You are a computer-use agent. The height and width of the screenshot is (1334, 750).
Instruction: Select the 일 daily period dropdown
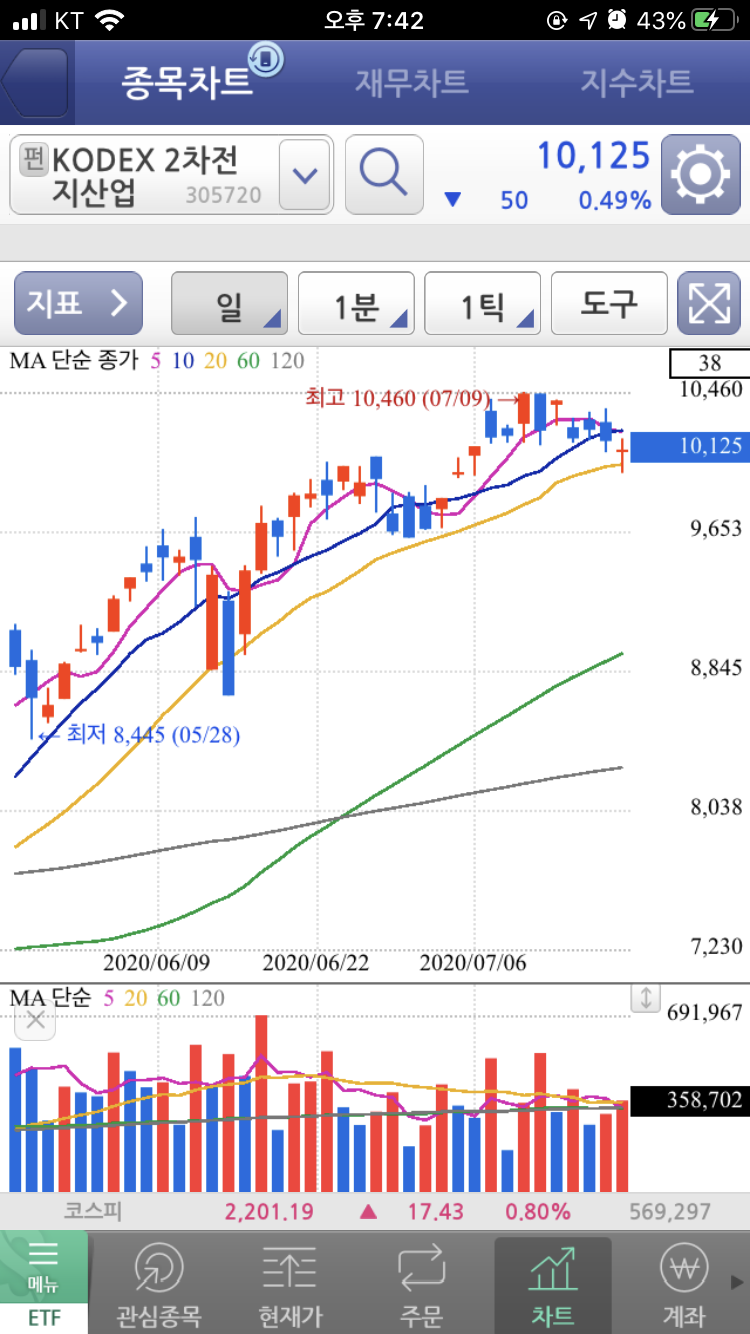pyautogui.click(x=230, y=303)
